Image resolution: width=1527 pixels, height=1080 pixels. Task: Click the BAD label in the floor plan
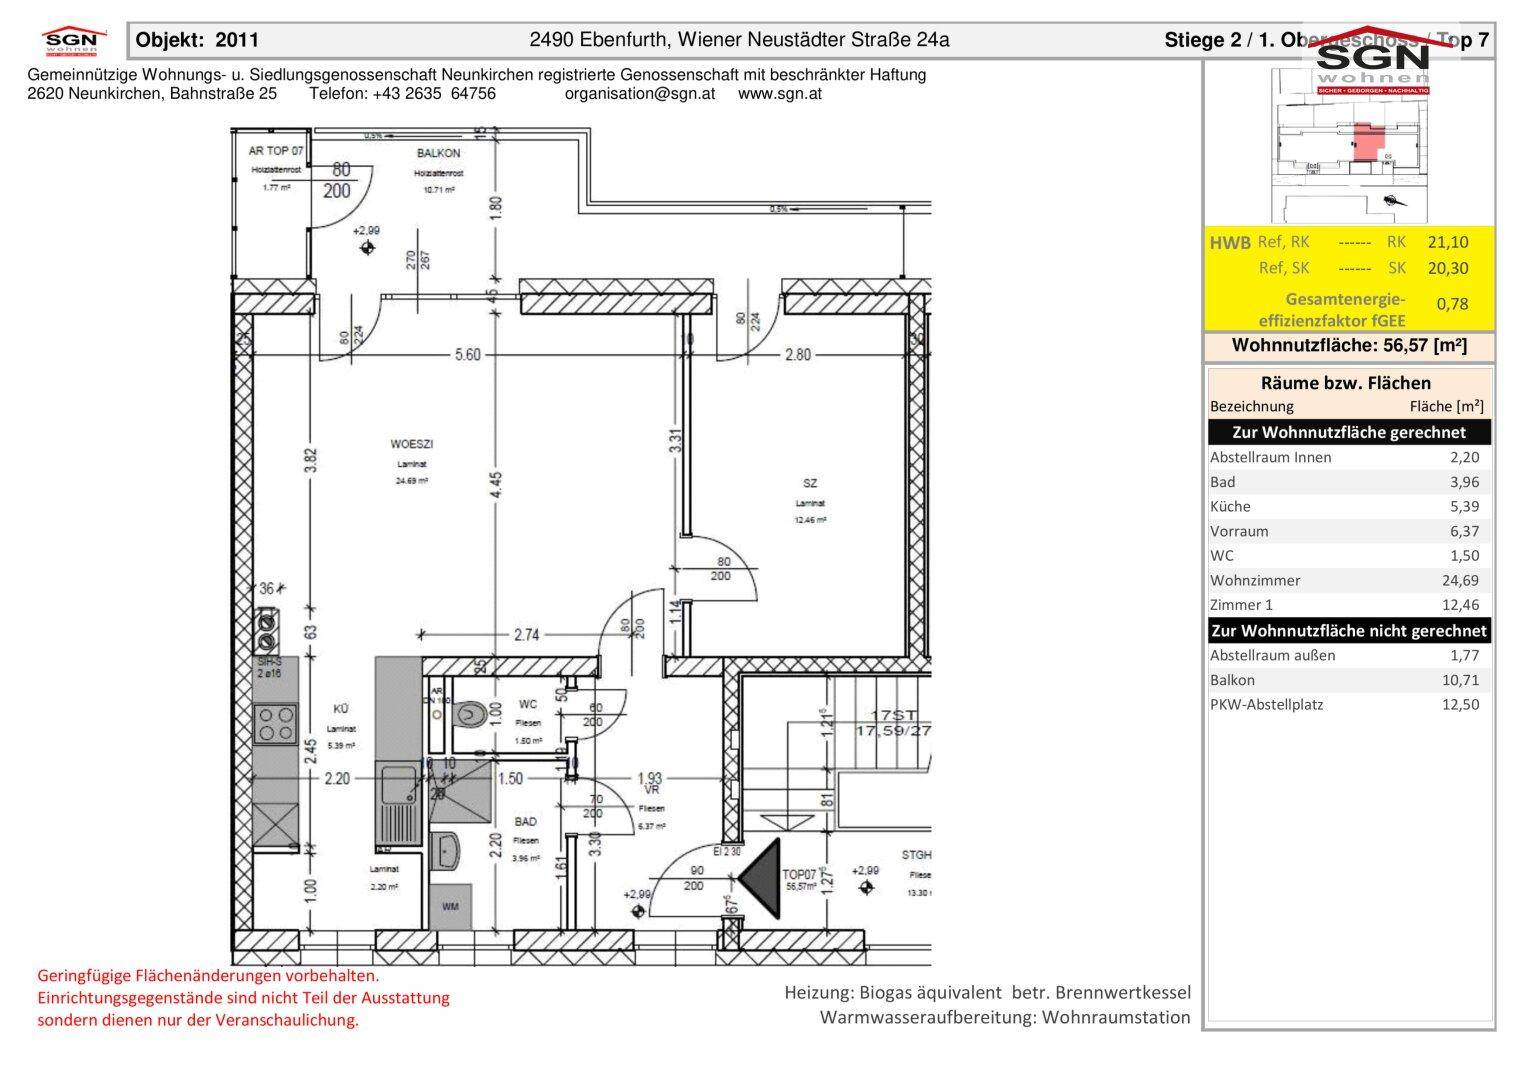525,822
